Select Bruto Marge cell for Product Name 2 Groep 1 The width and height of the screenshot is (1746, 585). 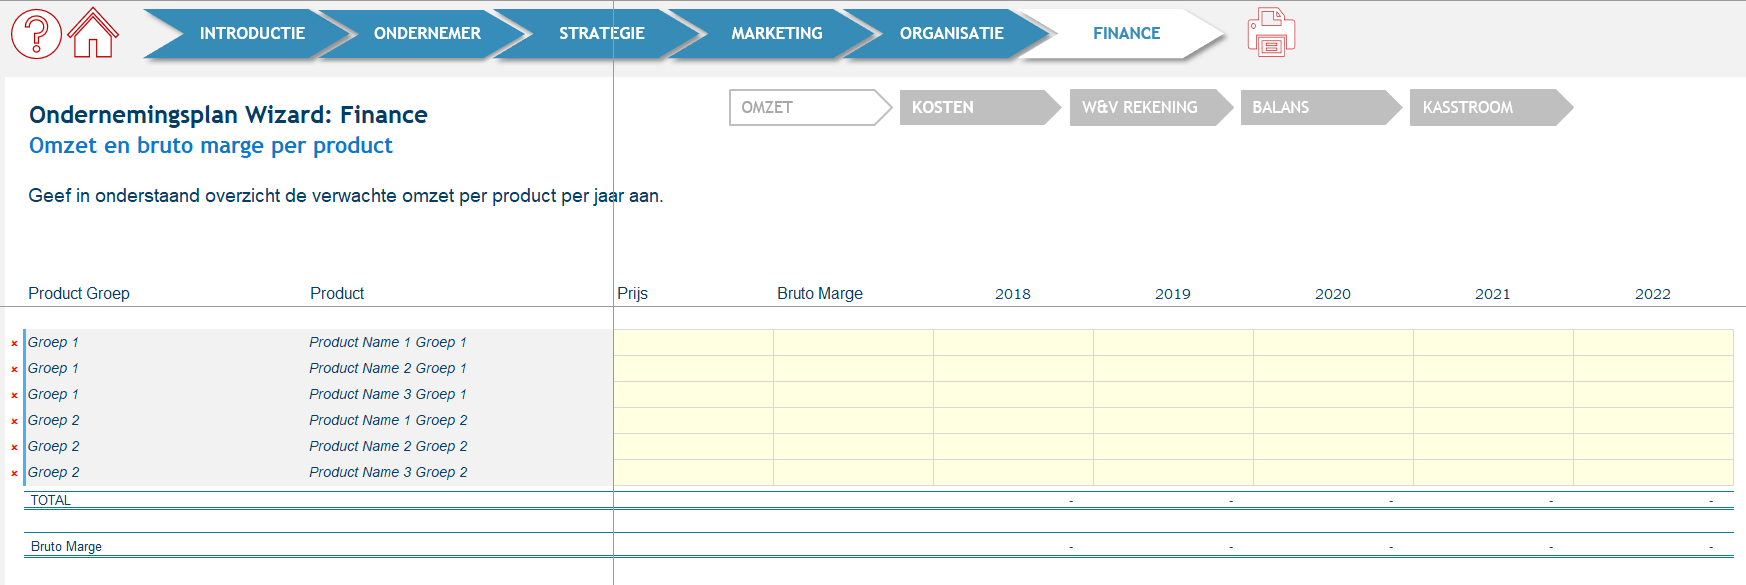click(854, 368)
